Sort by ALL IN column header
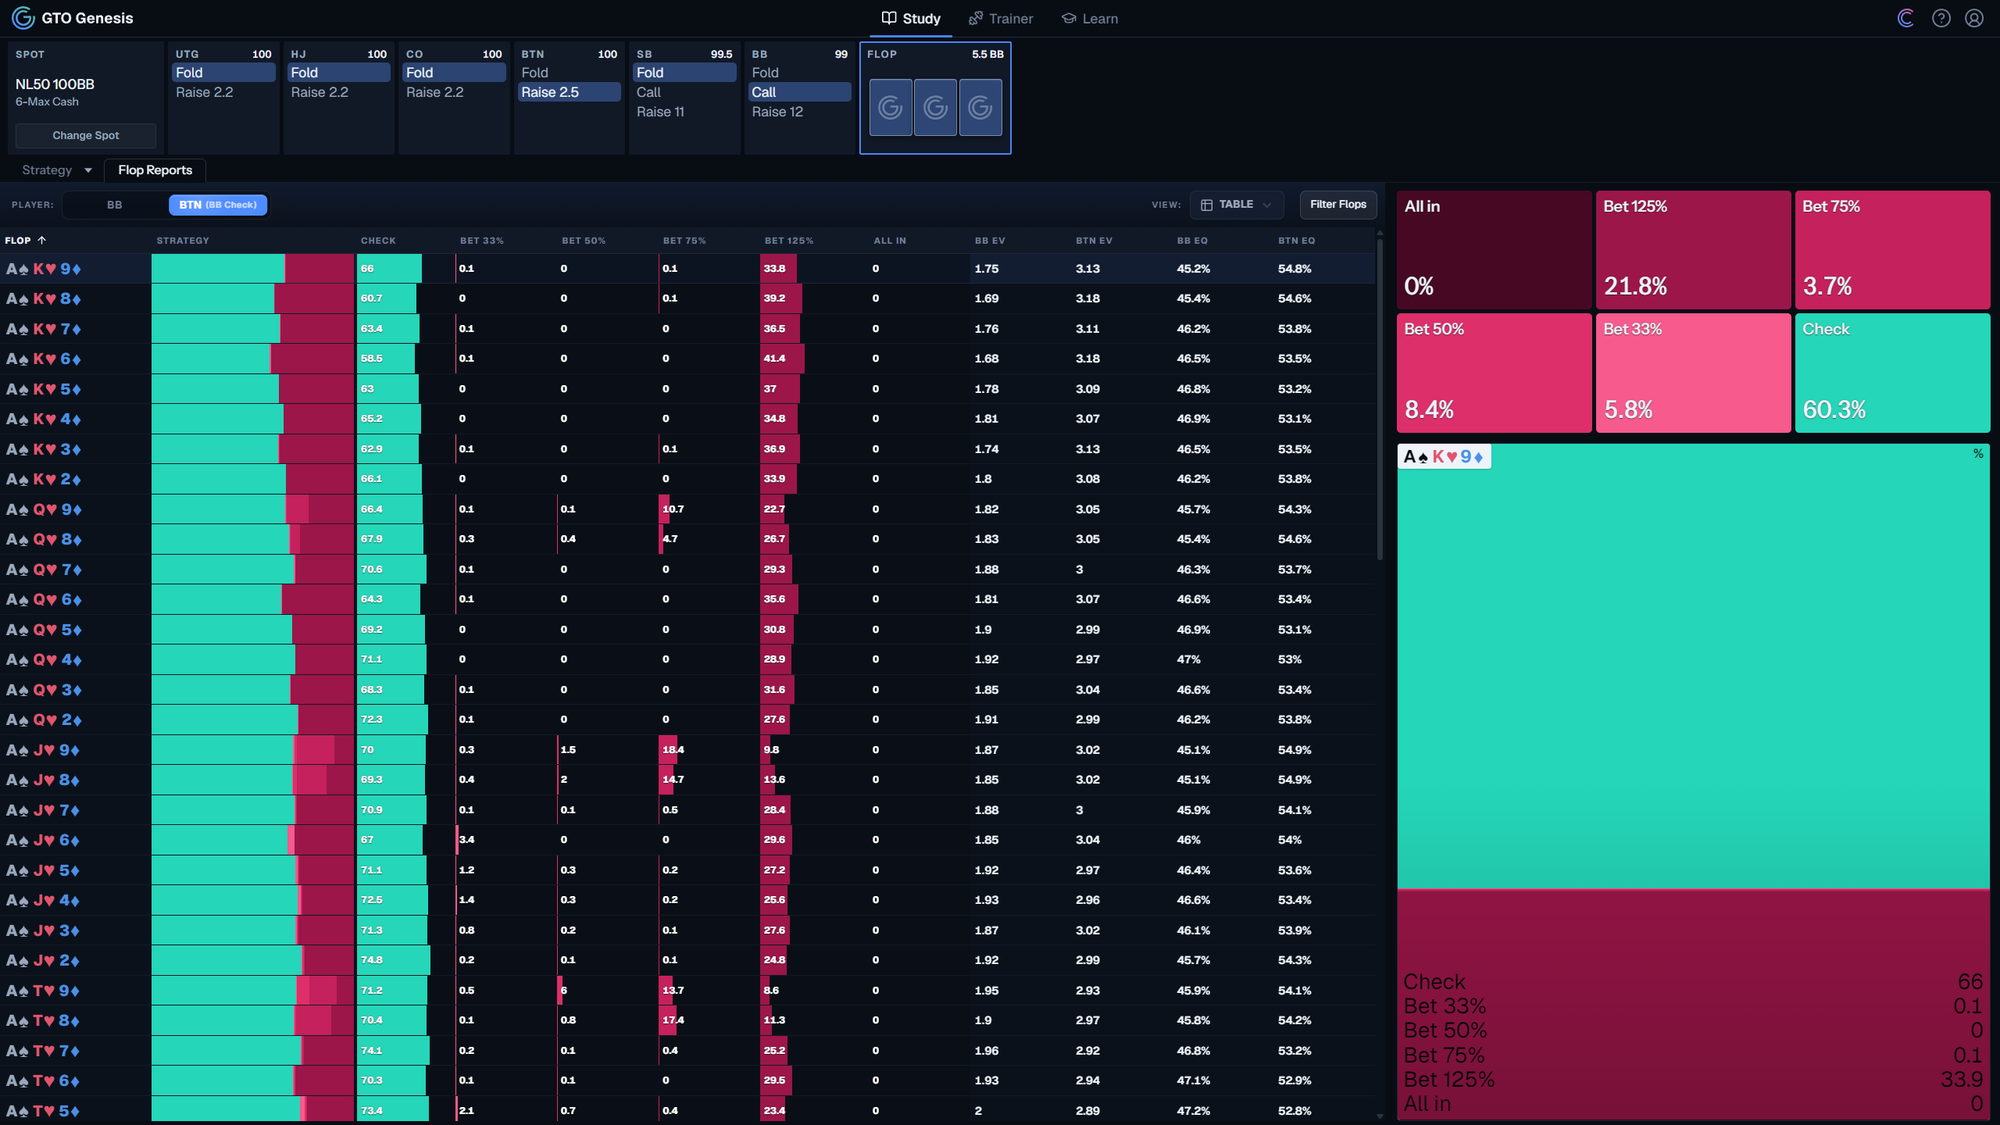 click(890, 241)
